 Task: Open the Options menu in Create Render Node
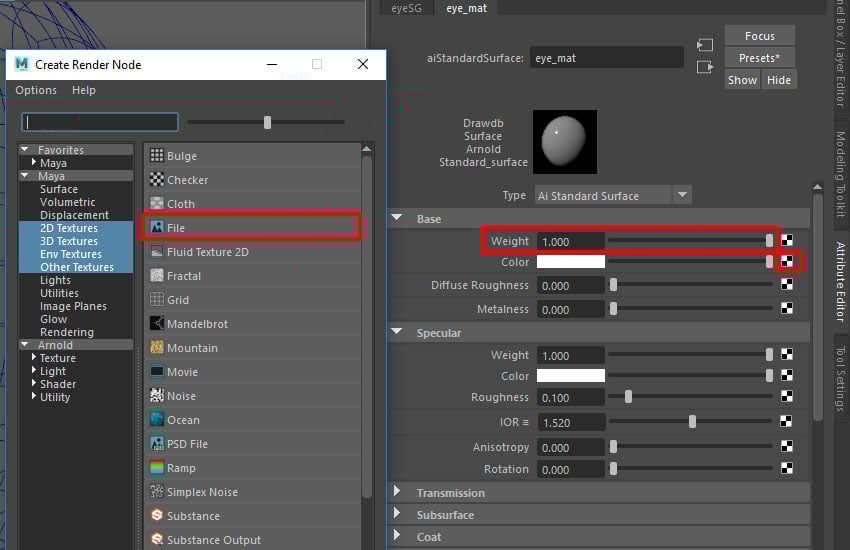tap(36, 90)
